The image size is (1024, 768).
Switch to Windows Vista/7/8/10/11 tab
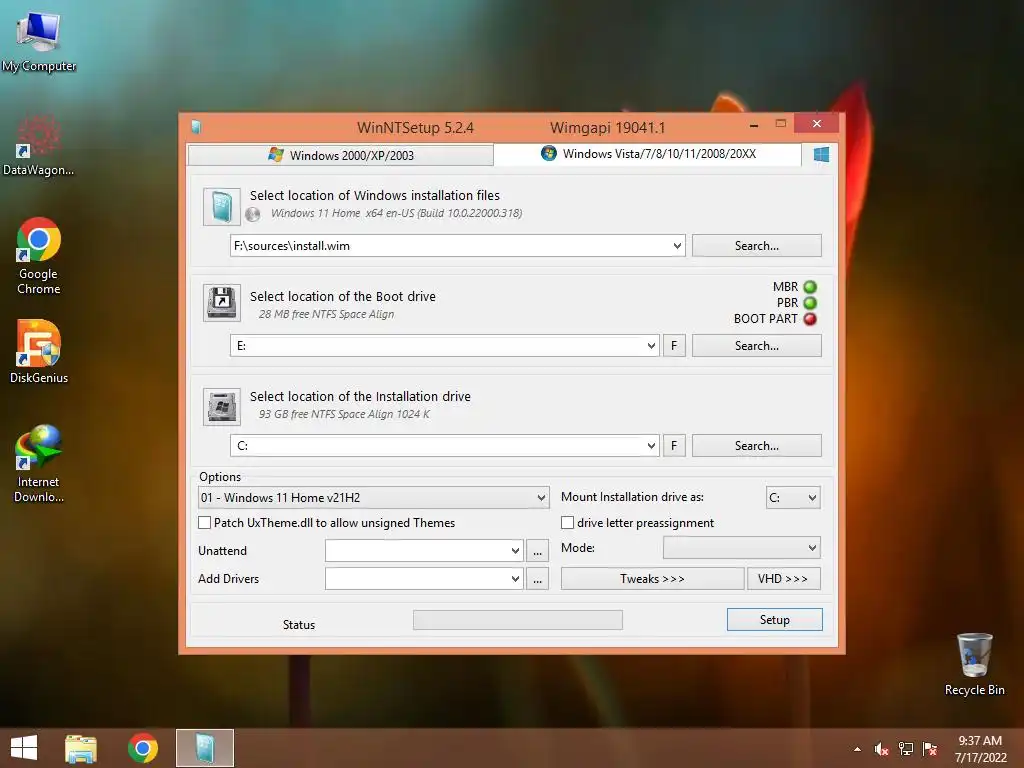[647, 154]
